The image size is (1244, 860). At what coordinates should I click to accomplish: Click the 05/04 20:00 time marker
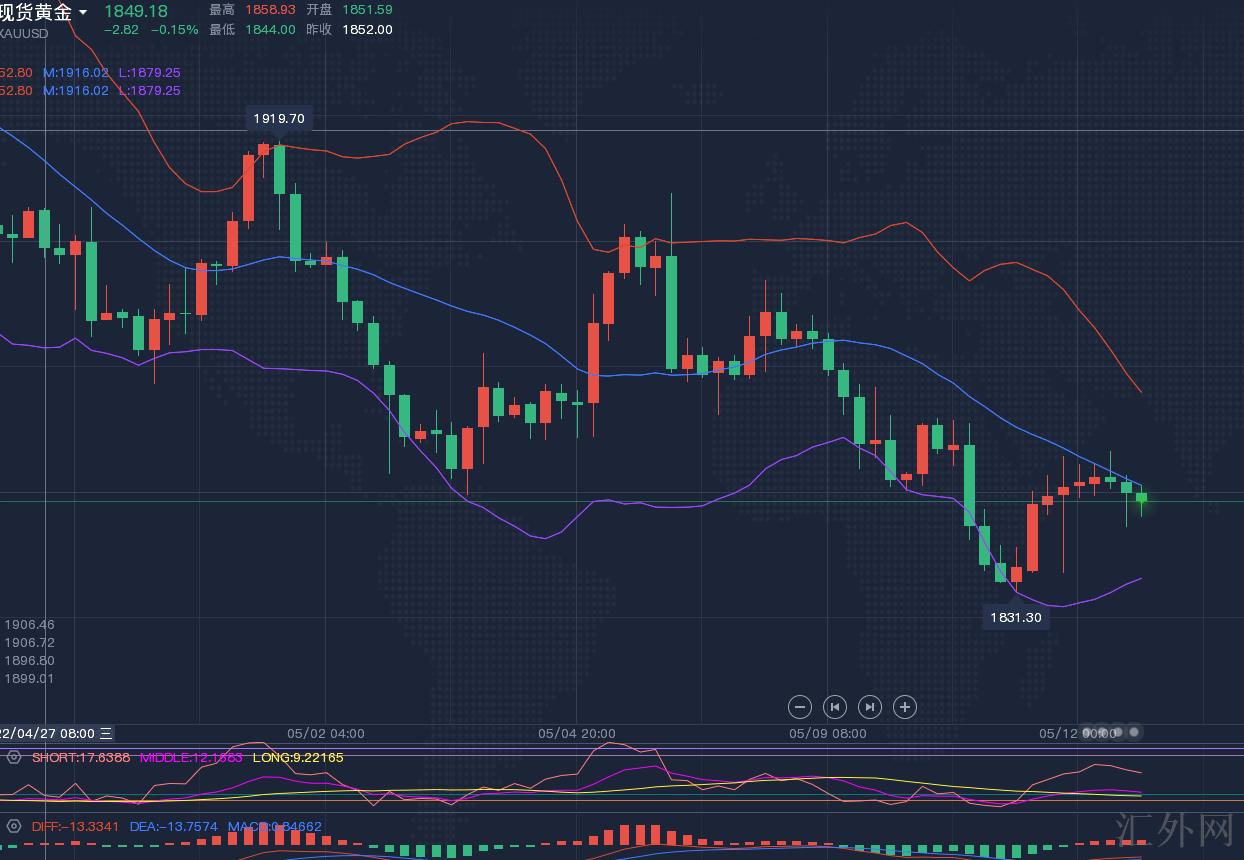(x=577, y=733)
